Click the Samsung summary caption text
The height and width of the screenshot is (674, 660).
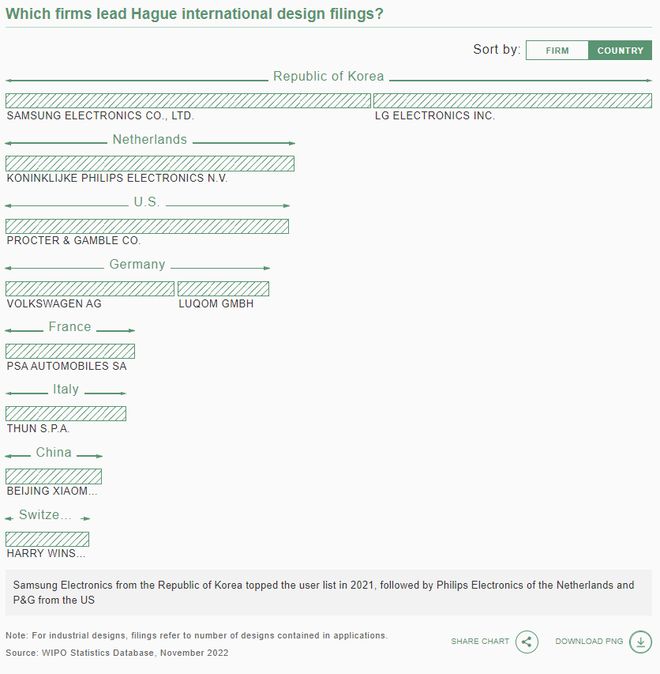click(323, 592)
